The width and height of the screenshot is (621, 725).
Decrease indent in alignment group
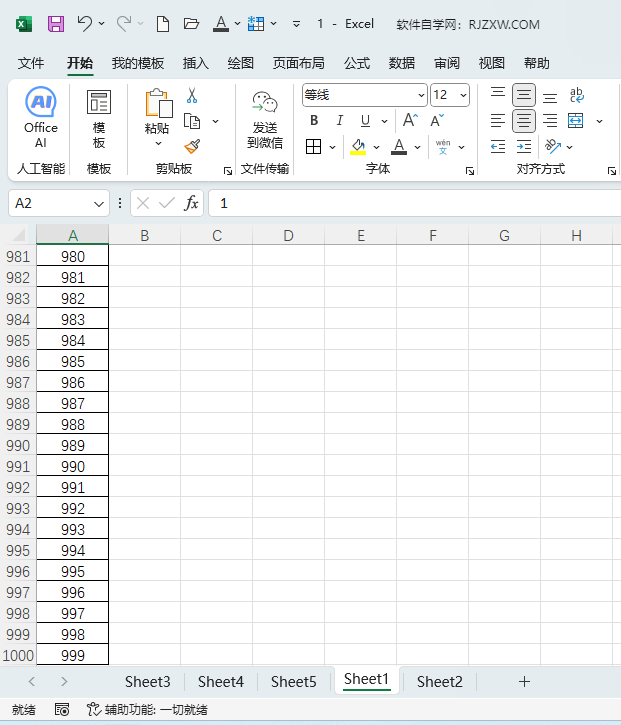498,147
